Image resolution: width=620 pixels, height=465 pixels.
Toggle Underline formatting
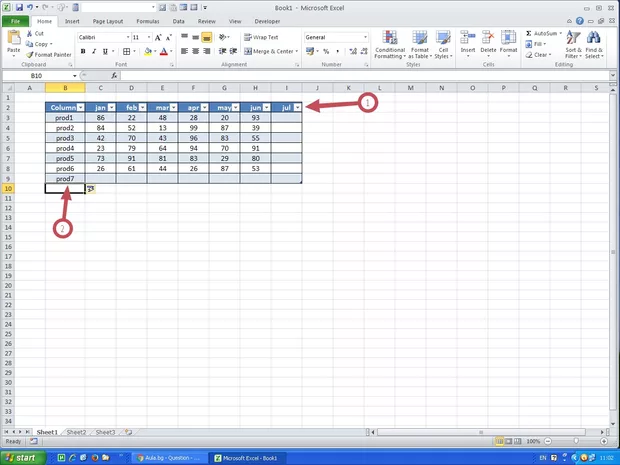tap(105, 51)
